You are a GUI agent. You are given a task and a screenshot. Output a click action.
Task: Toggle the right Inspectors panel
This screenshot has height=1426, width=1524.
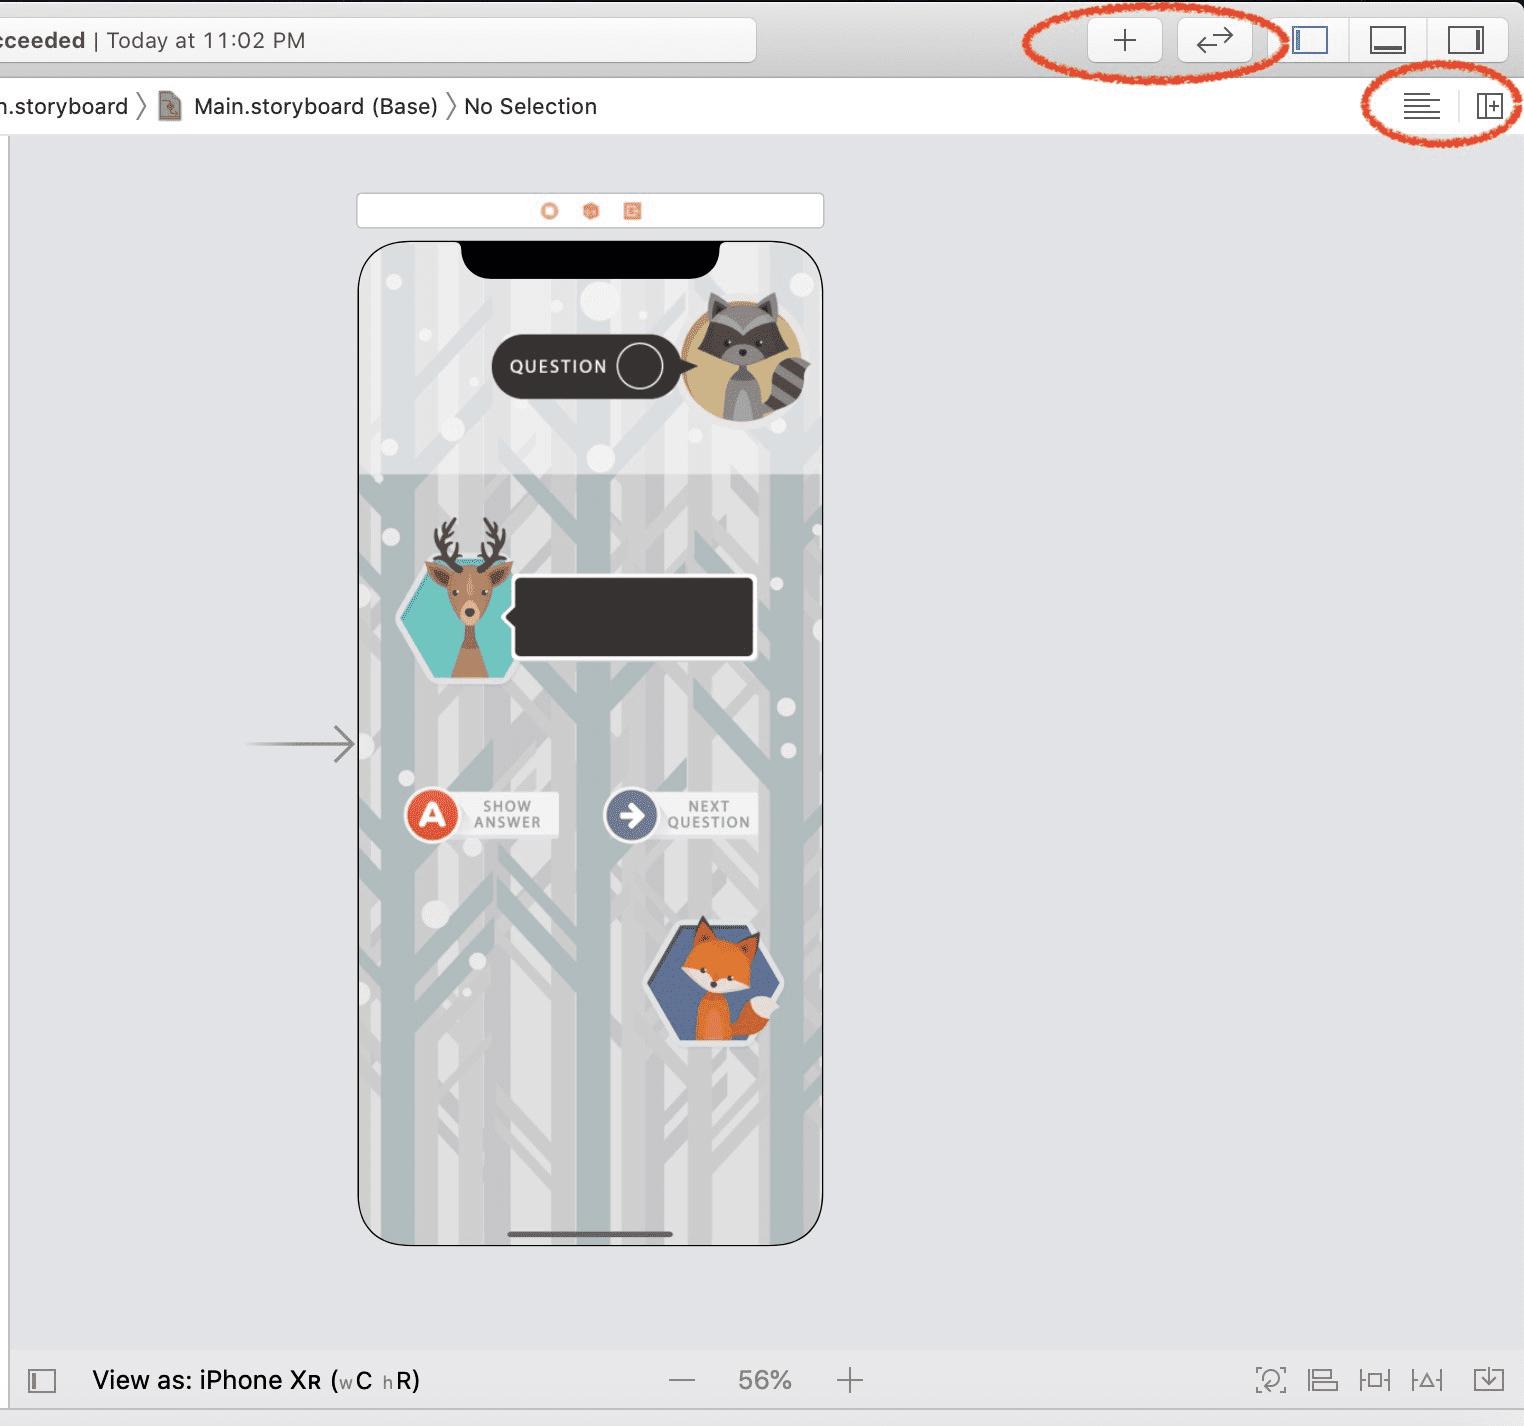(1465, 40)
